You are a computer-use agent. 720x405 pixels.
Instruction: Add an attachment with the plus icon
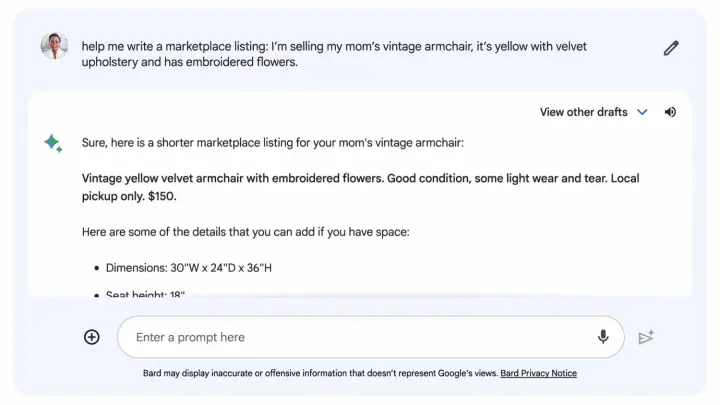[x=92, y=337]
